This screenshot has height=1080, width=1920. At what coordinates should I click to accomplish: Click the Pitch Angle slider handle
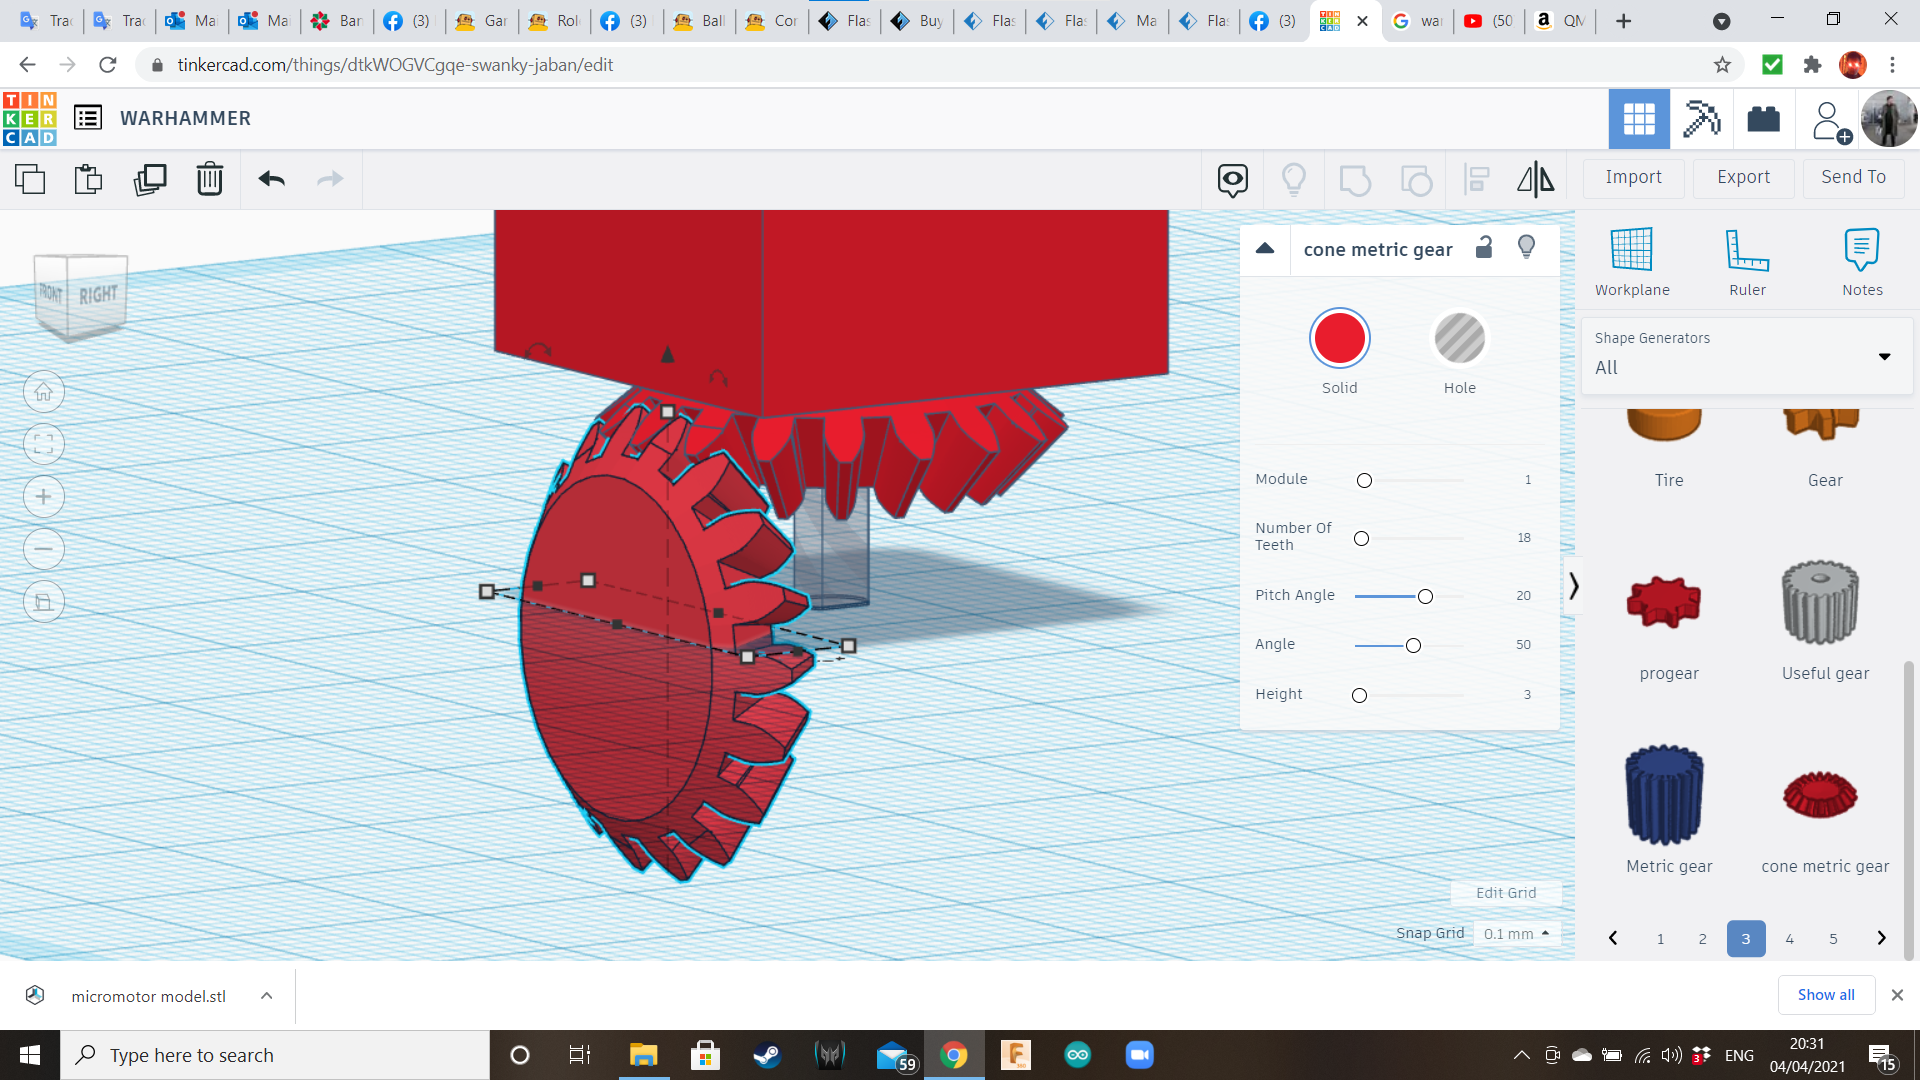[1425, 596]
